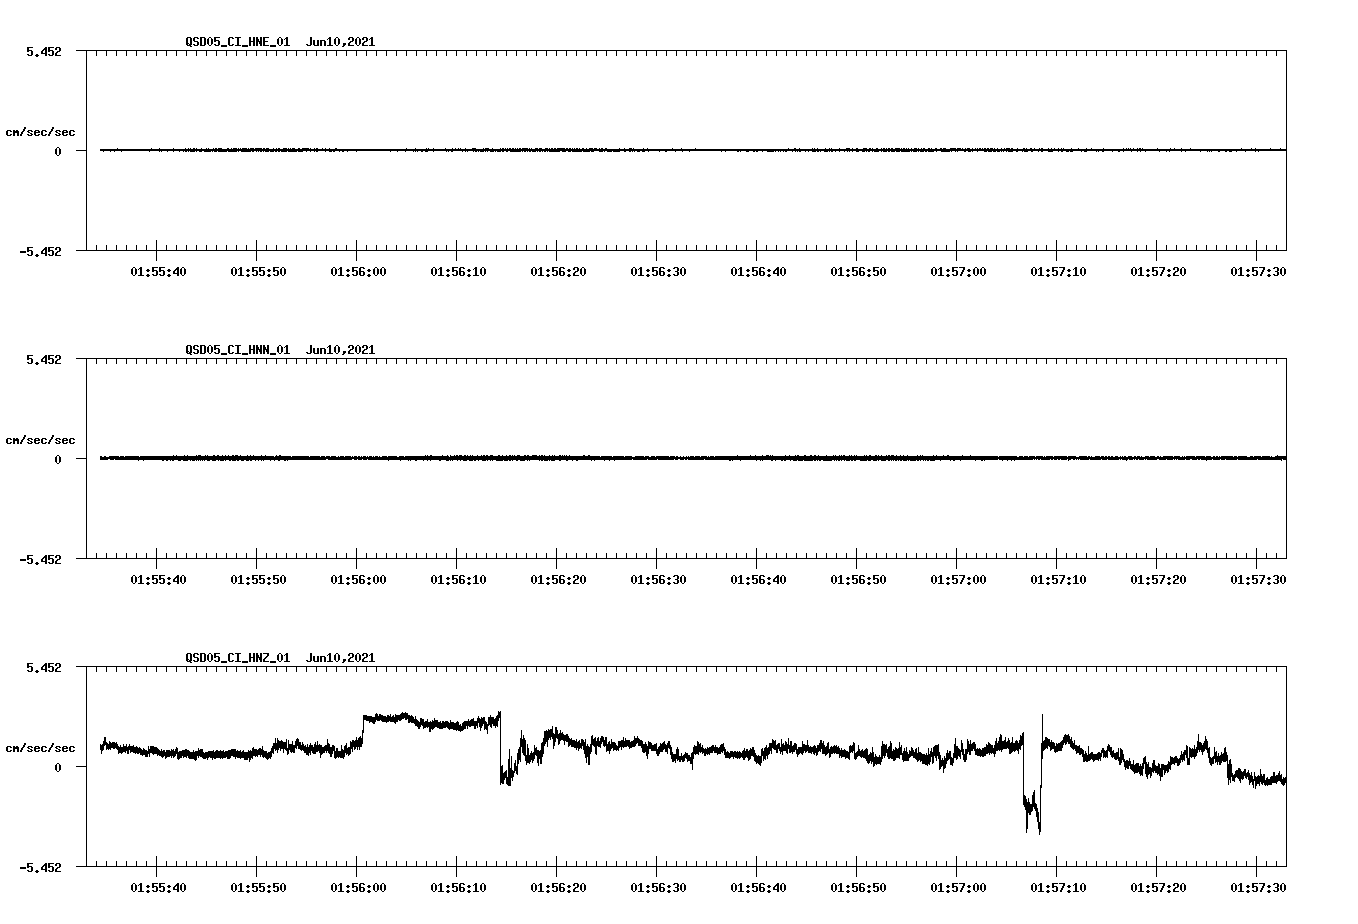Click time label 01:57:30 under HNZ plot
The height and width of the screenshot is (924, 1358).
(1258, 888)
